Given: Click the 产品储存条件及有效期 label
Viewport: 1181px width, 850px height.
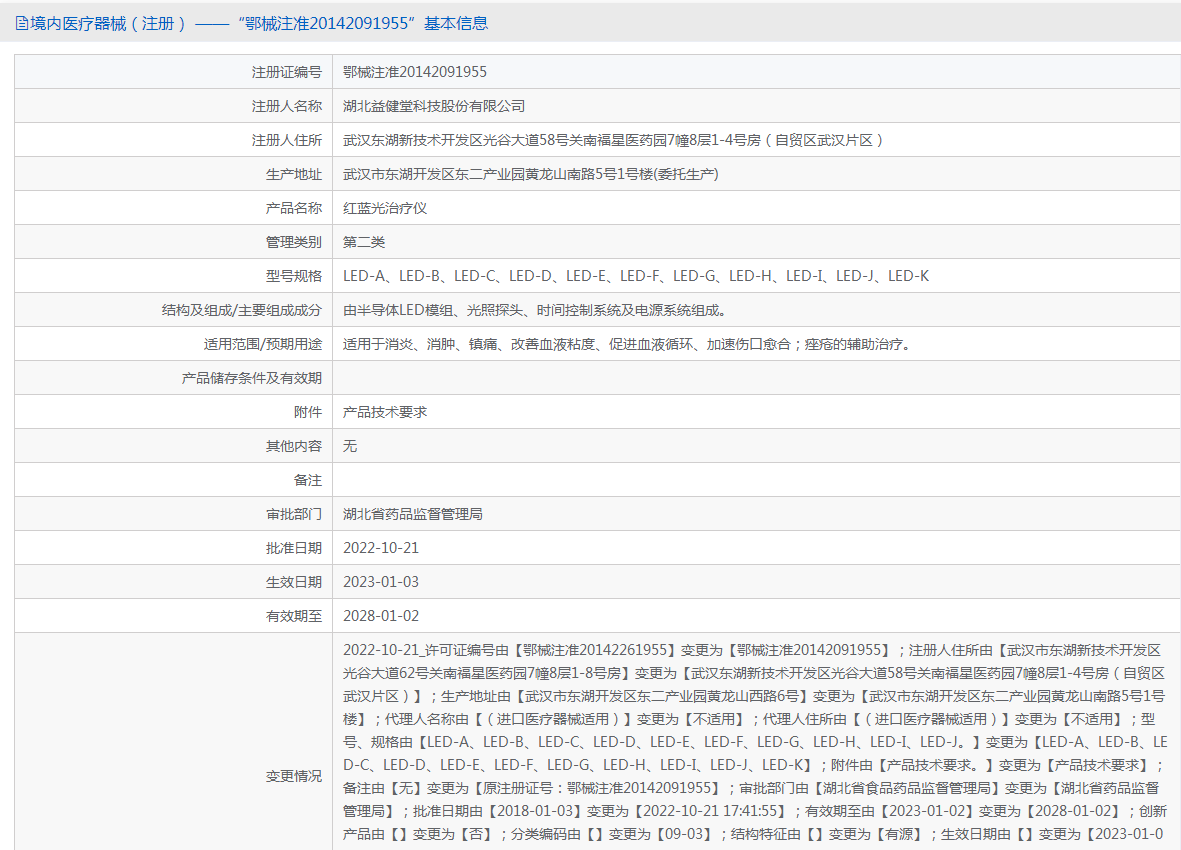Looking at the screenshot, I should pyautogui.click(x=252, y=378).
